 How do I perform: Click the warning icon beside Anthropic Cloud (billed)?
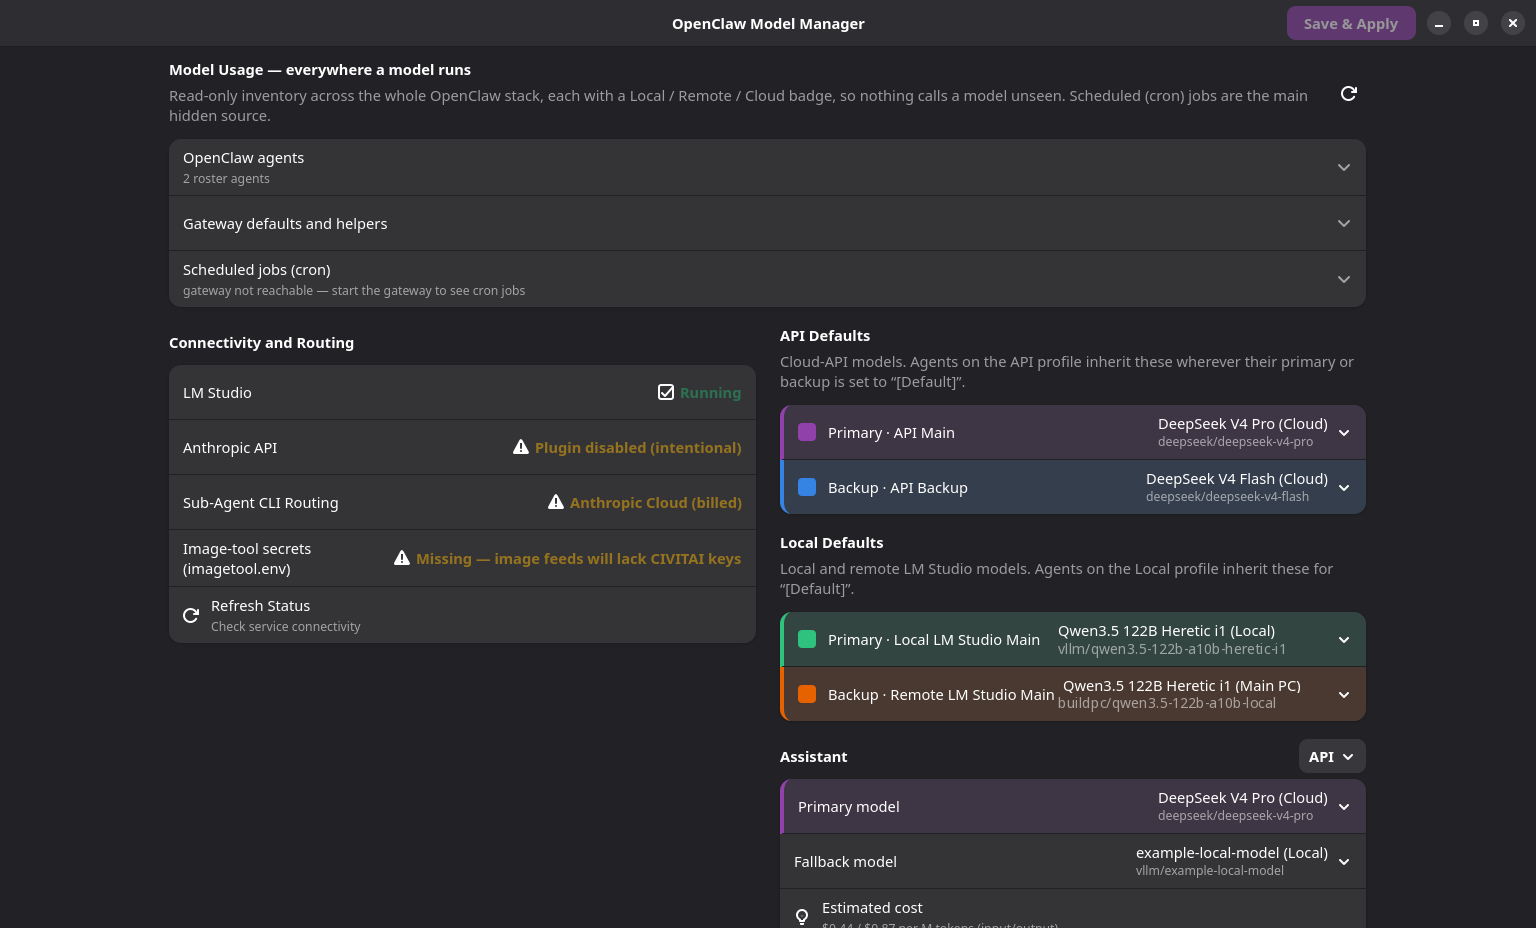556,502
